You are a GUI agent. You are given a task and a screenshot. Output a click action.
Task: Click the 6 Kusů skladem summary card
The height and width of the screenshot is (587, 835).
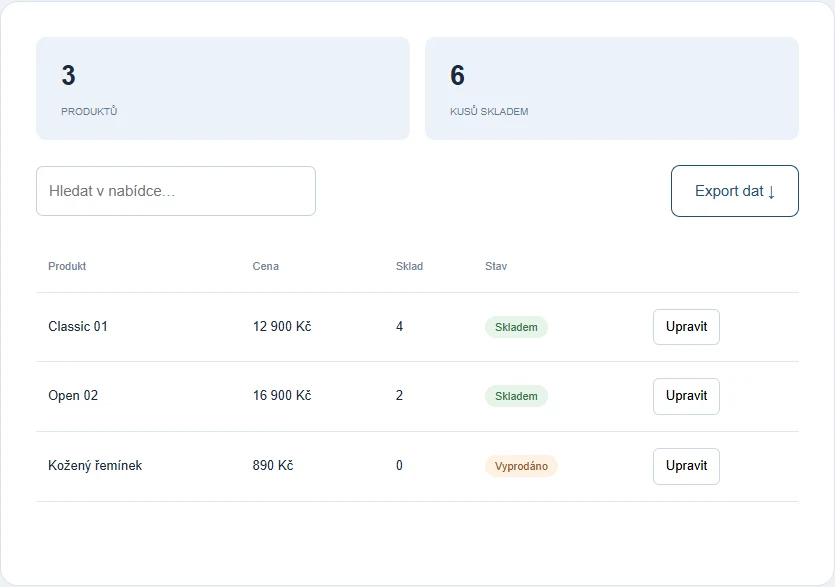[x=611, y=88]
